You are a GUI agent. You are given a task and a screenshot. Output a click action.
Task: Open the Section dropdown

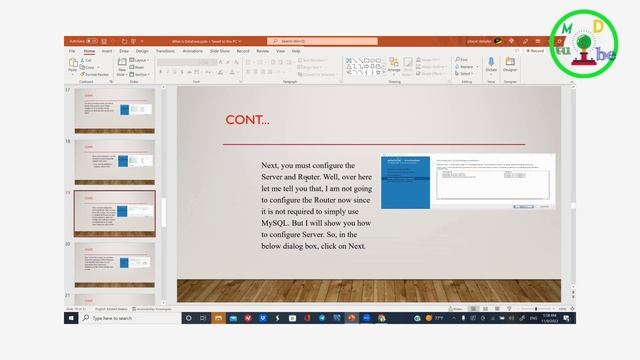140,75
